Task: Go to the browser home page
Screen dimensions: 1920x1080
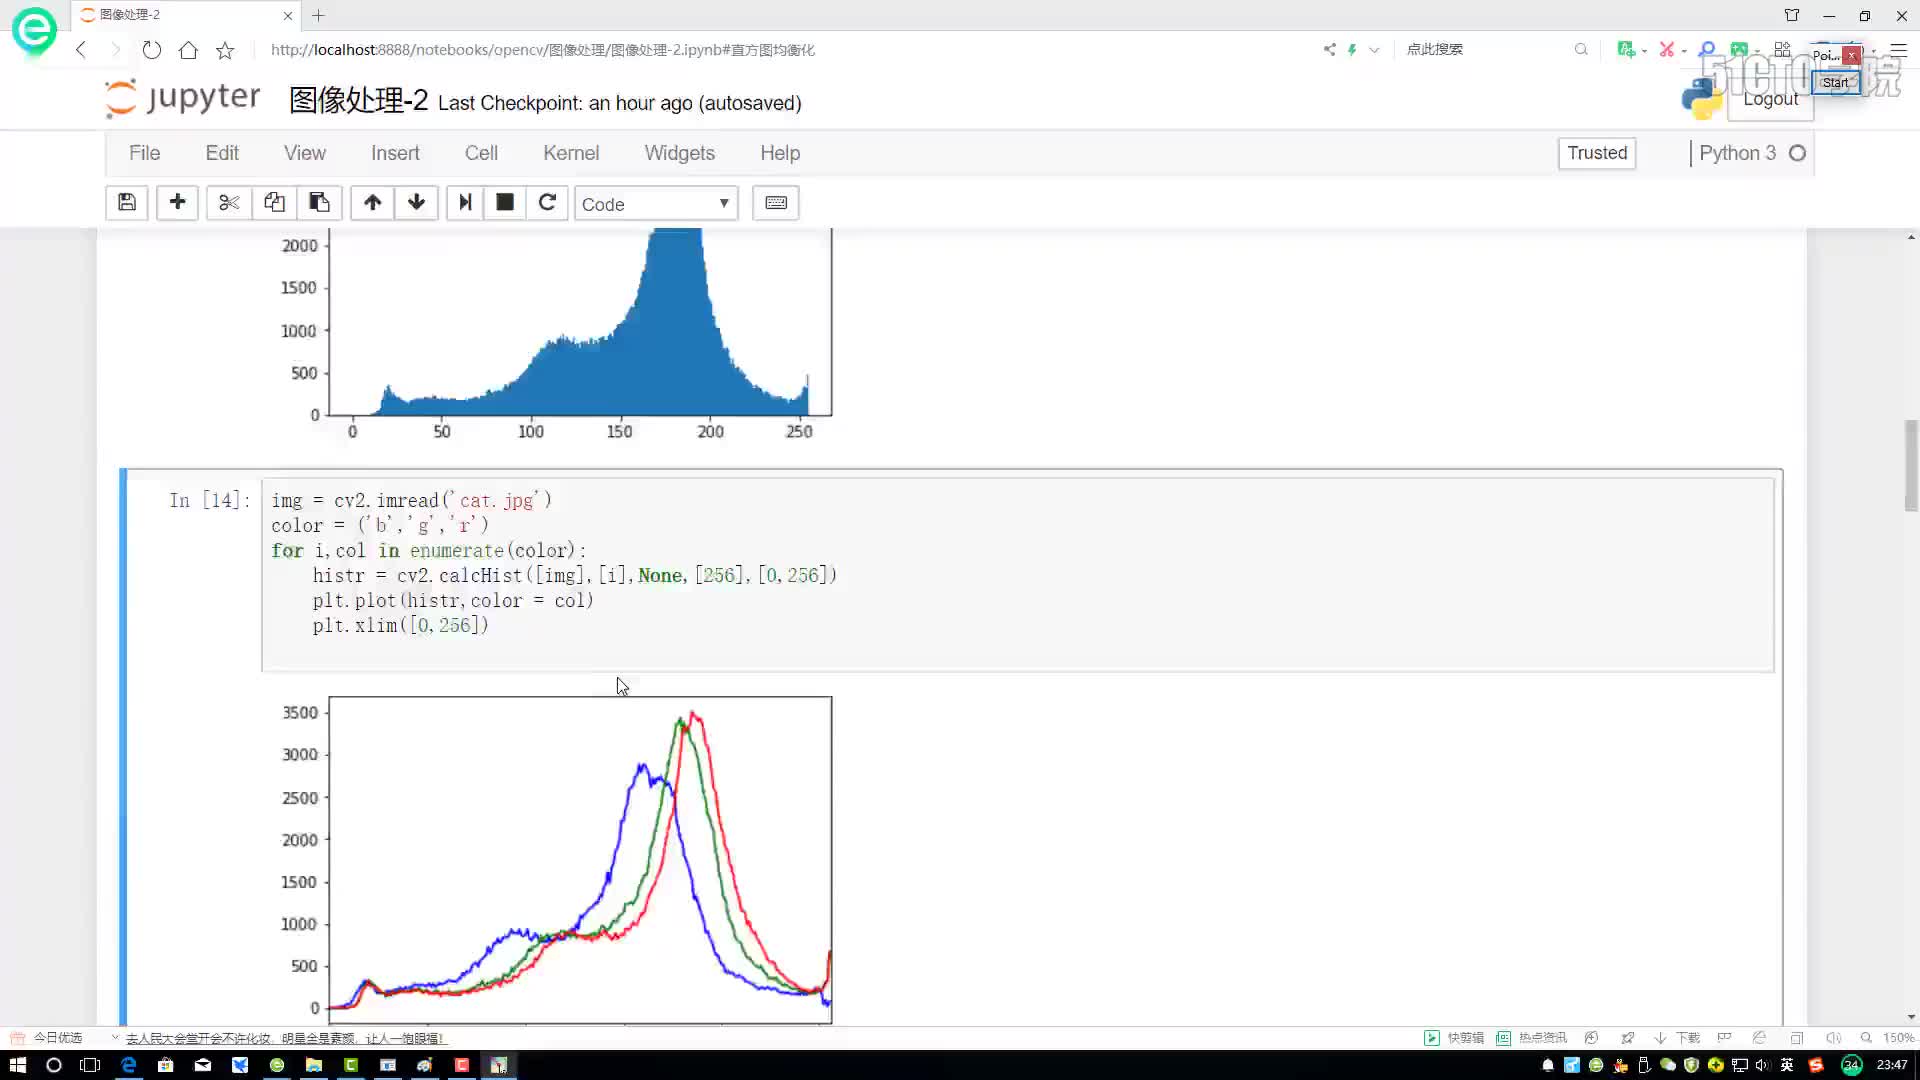Action: coord(188,50)
